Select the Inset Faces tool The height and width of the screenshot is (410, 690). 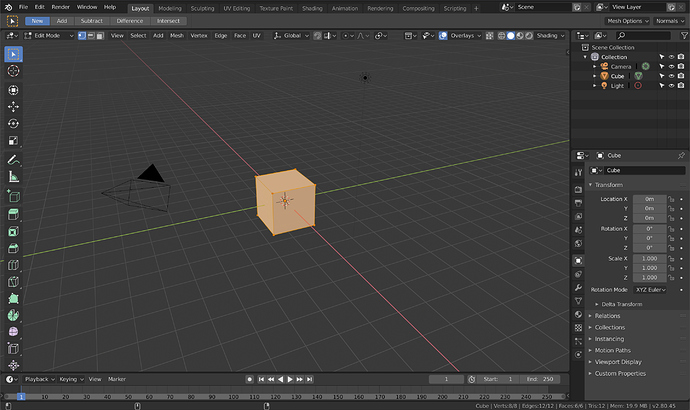pyautogui.click(x=13, y=231)
